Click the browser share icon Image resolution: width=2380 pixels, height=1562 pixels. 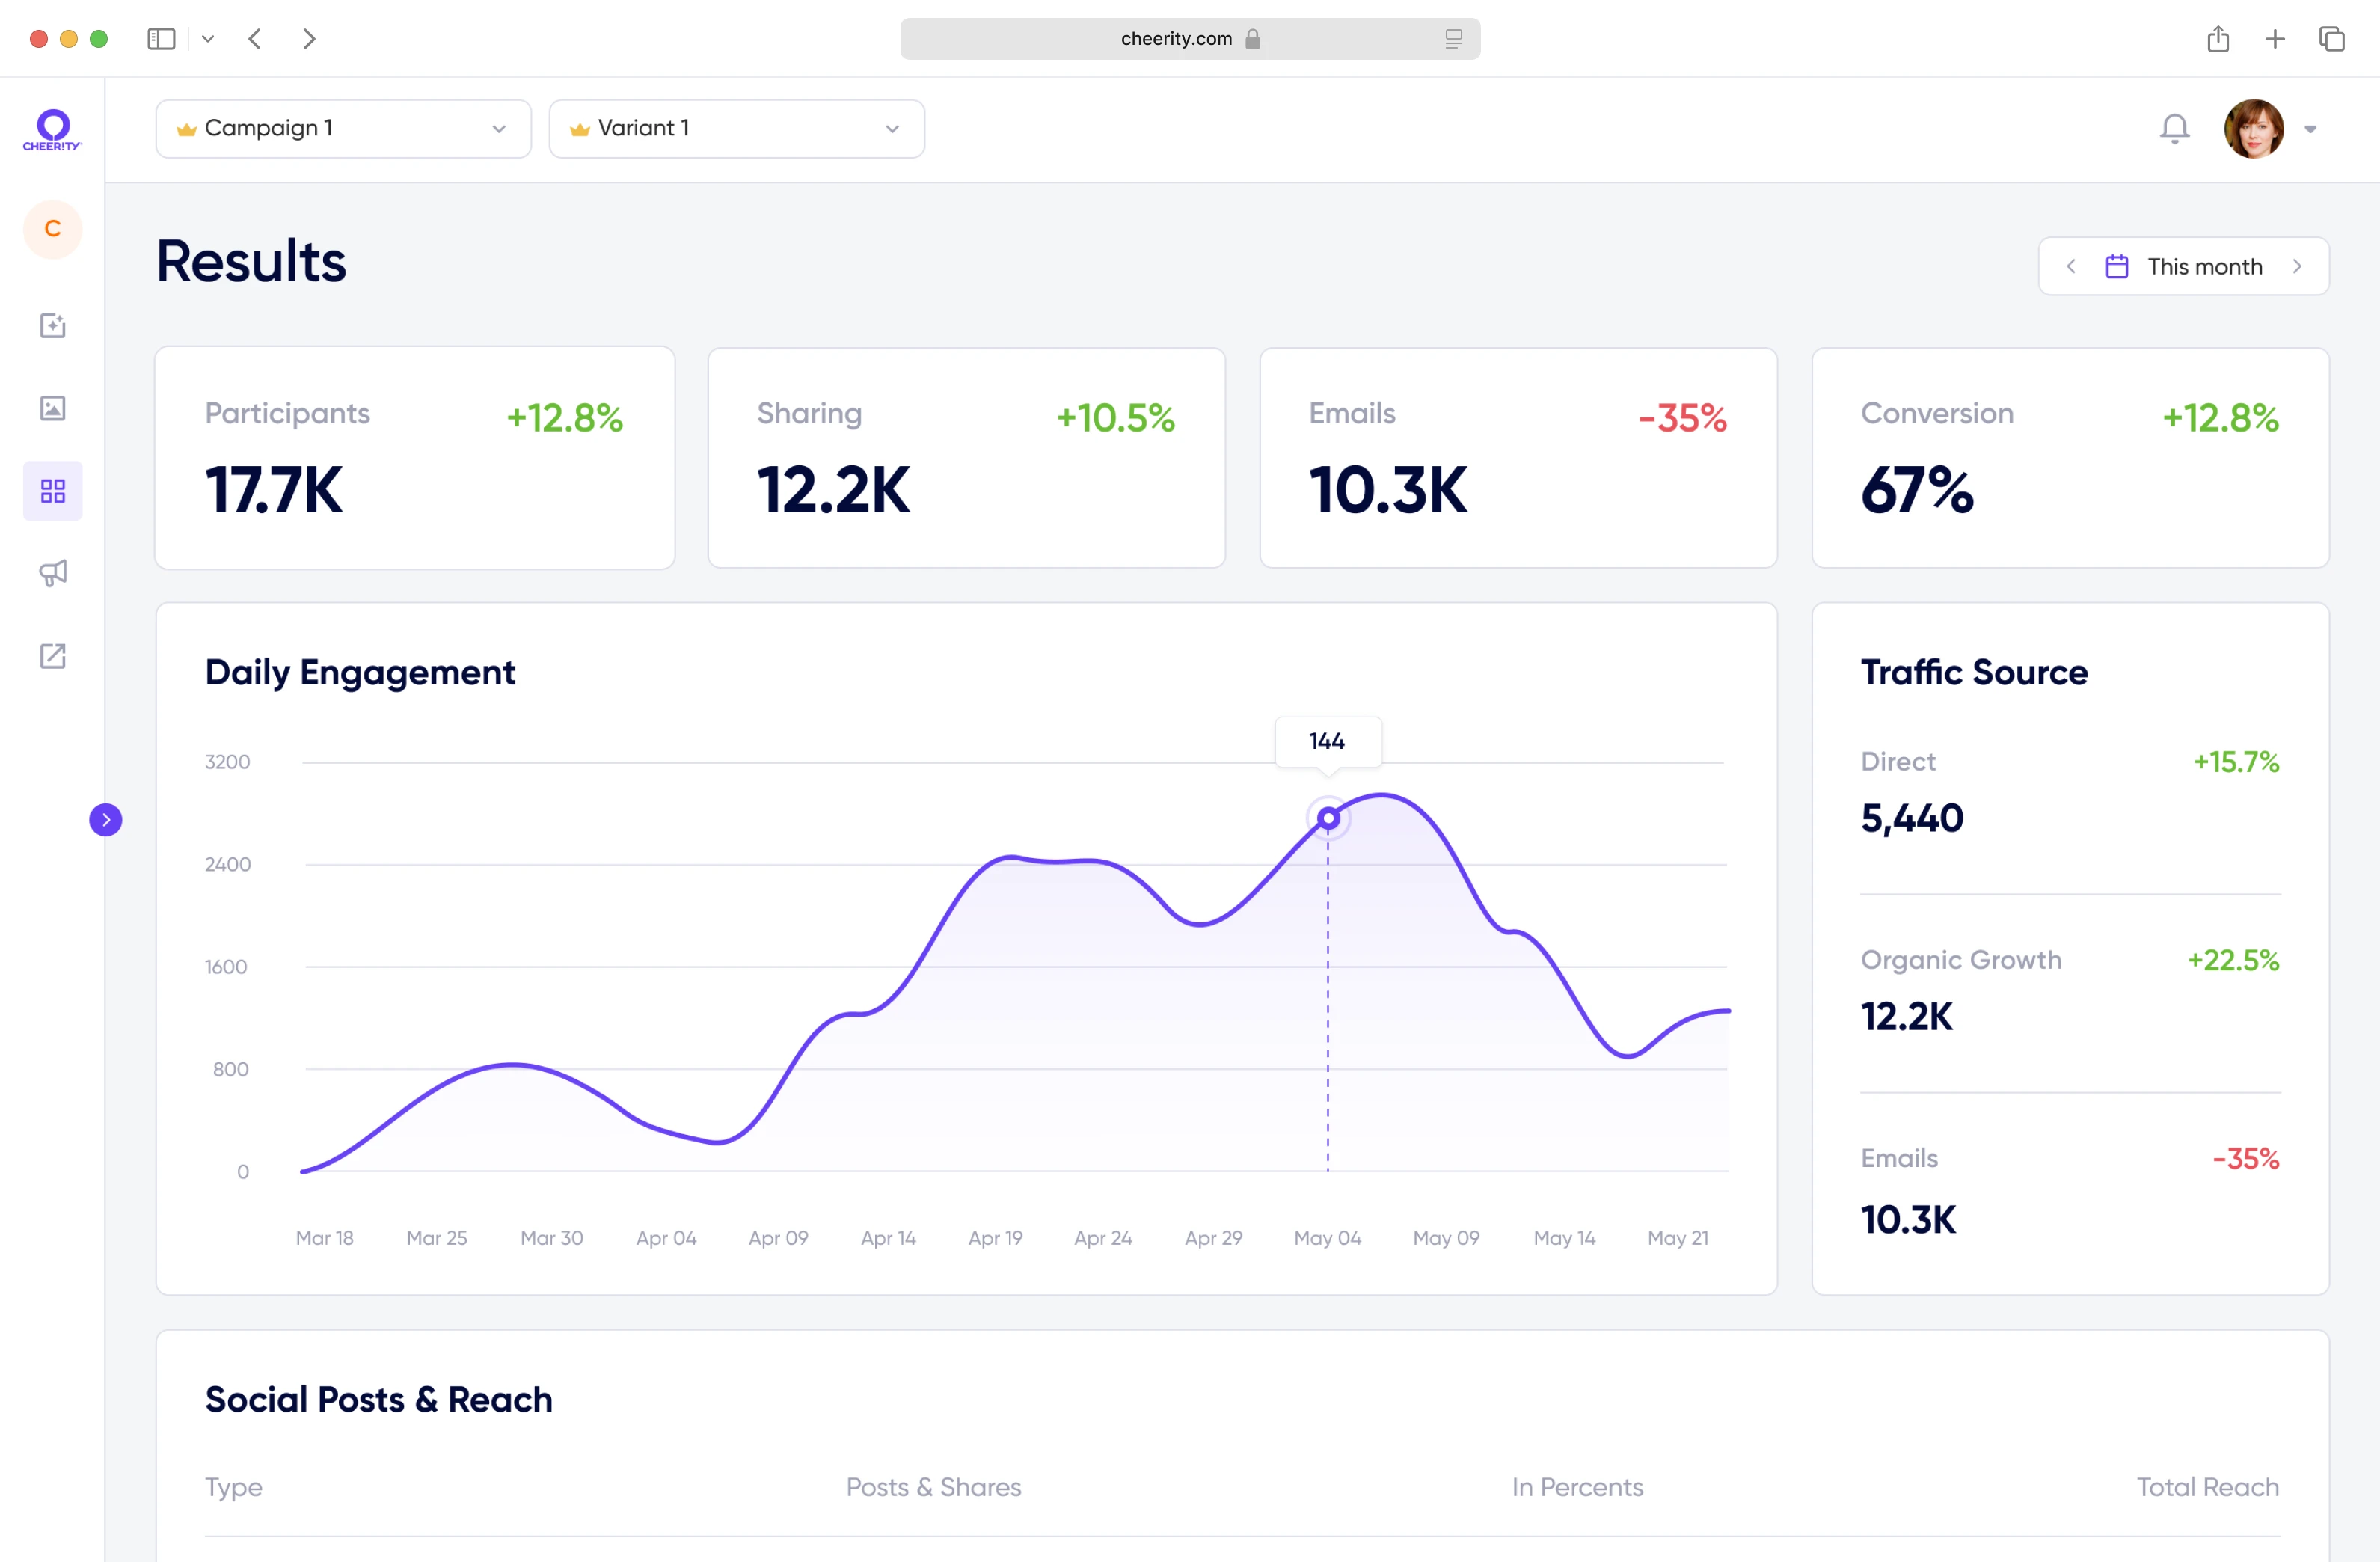[2218, 39]
